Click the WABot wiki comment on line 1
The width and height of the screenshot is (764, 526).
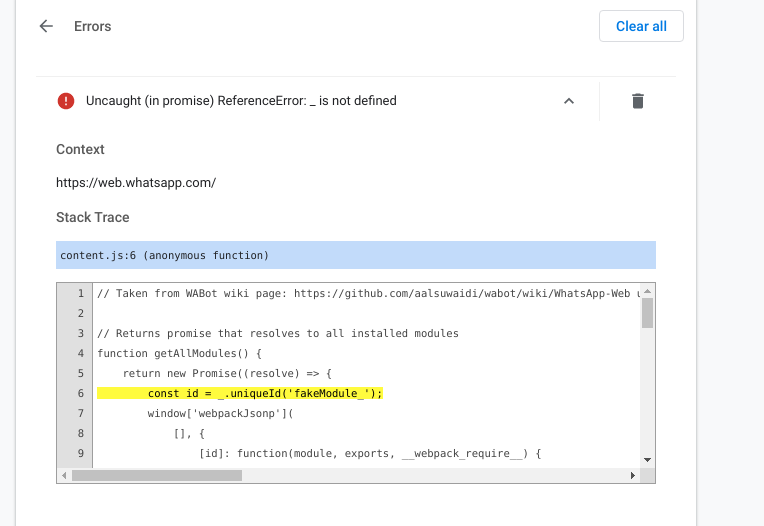pos(368,294)
